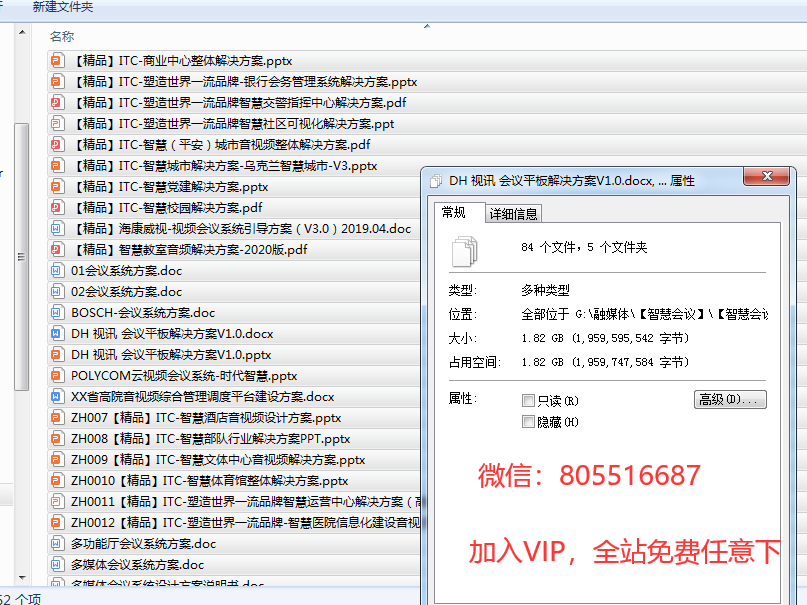This screenshot has height=605, width=807.
Task: Select 【精品】智慧教室音频解决方案-2020版.pdf name
Action: [189, 250]
